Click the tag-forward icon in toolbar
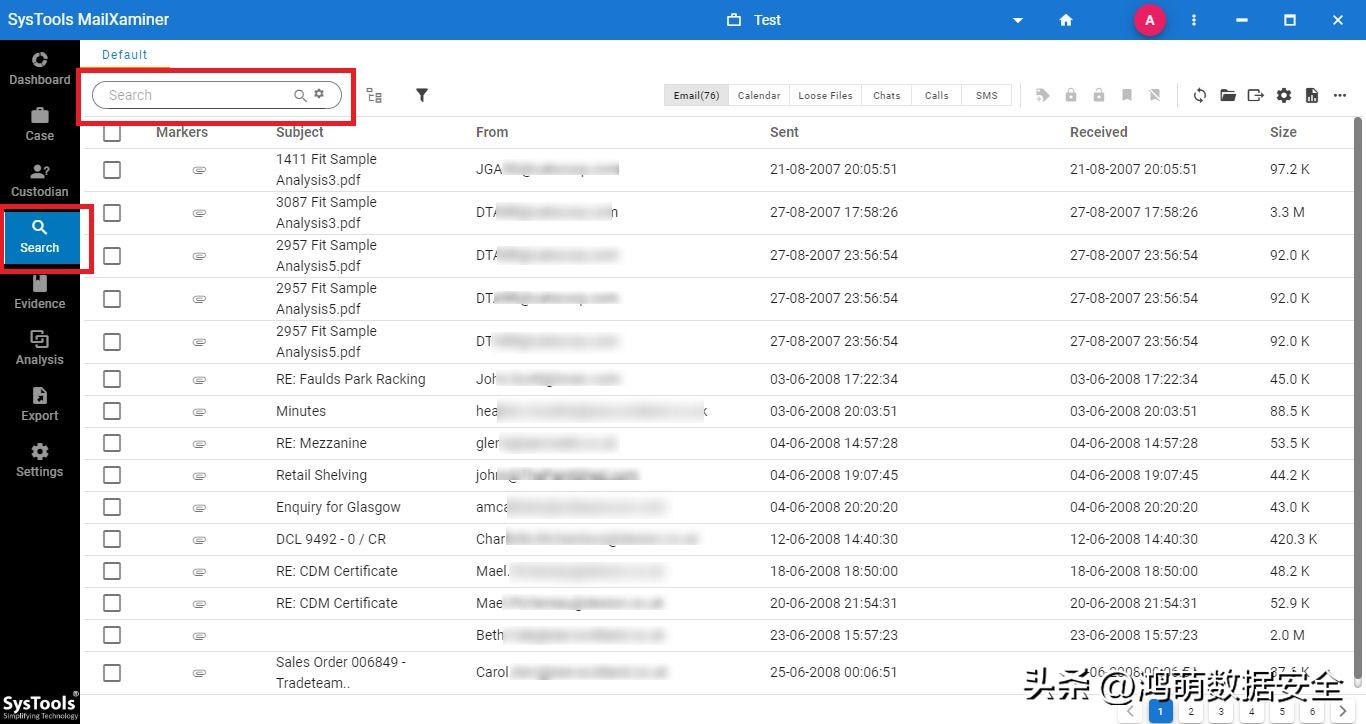The width and height of the screenshot is (1366, 724). 1043,95
